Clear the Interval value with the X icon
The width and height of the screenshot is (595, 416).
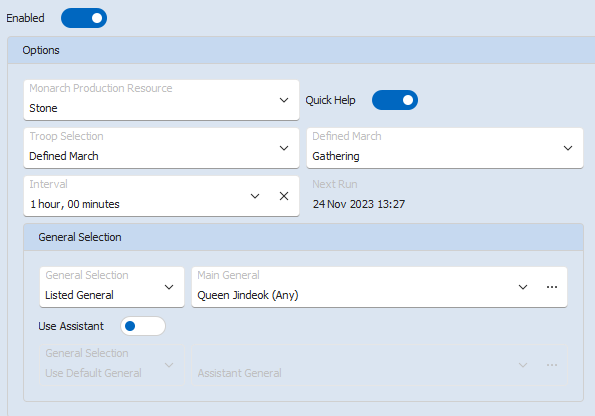click(284, 196)
